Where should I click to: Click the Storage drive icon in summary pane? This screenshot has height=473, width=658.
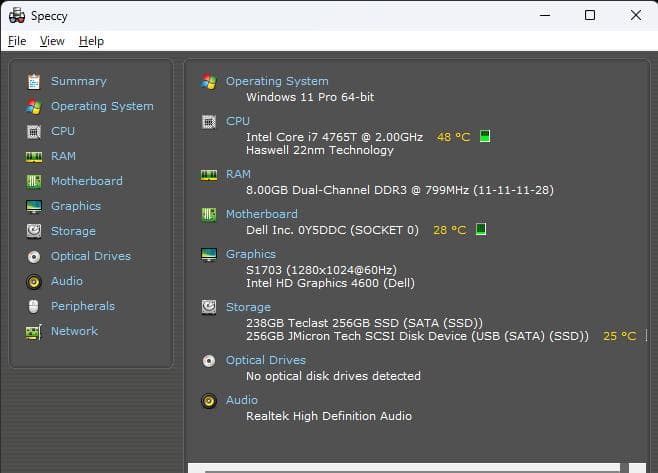point(209,307)
